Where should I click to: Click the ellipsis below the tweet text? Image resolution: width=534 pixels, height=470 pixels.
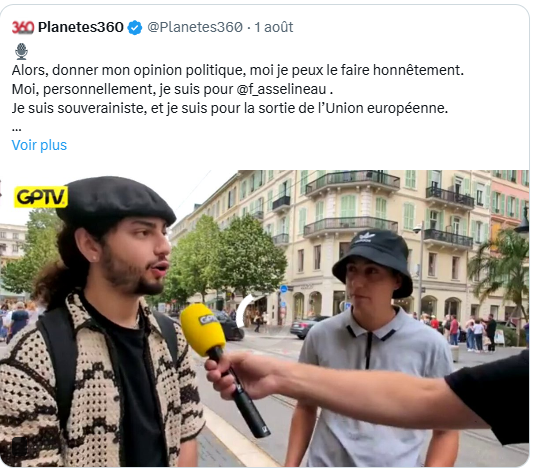(x=16, y=129)
